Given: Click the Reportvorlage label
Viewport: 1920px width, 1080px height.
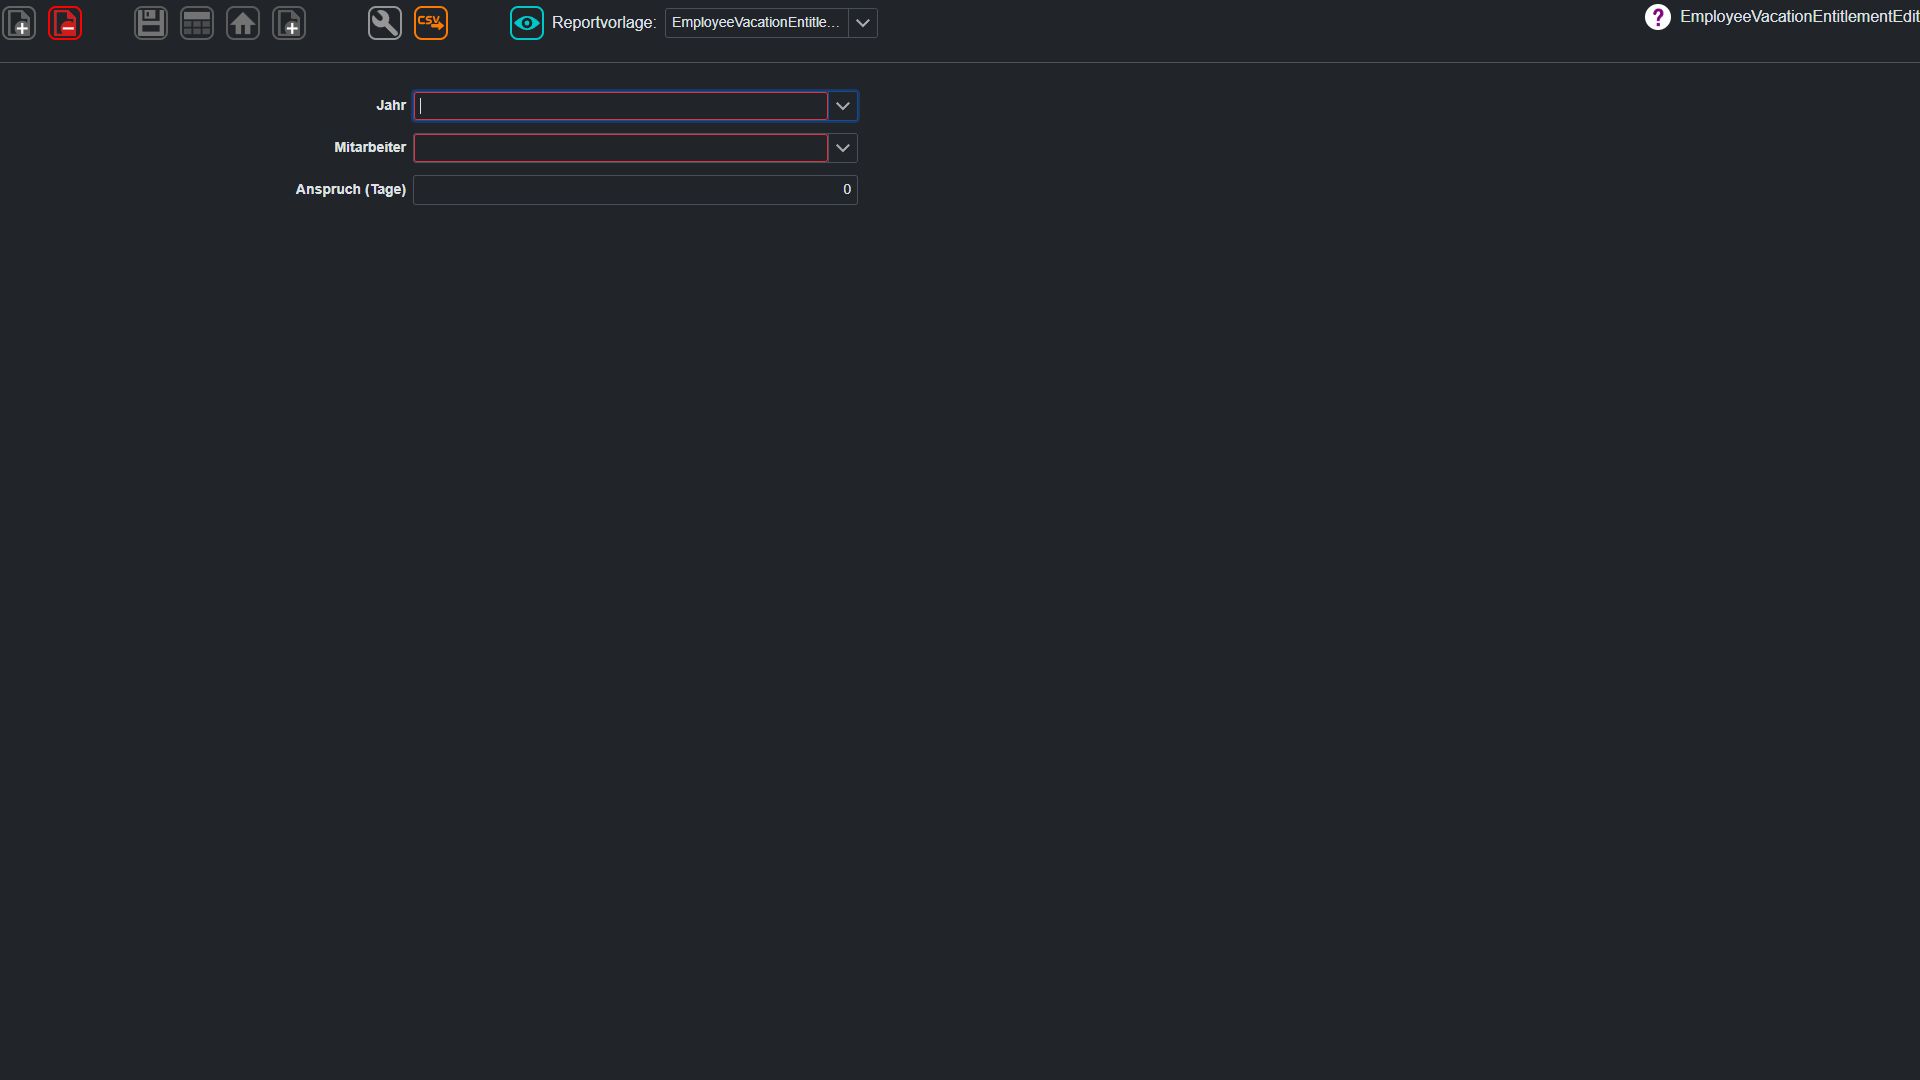Looking at the screenshot, I should pyautogui.click(x=604, y=23).
